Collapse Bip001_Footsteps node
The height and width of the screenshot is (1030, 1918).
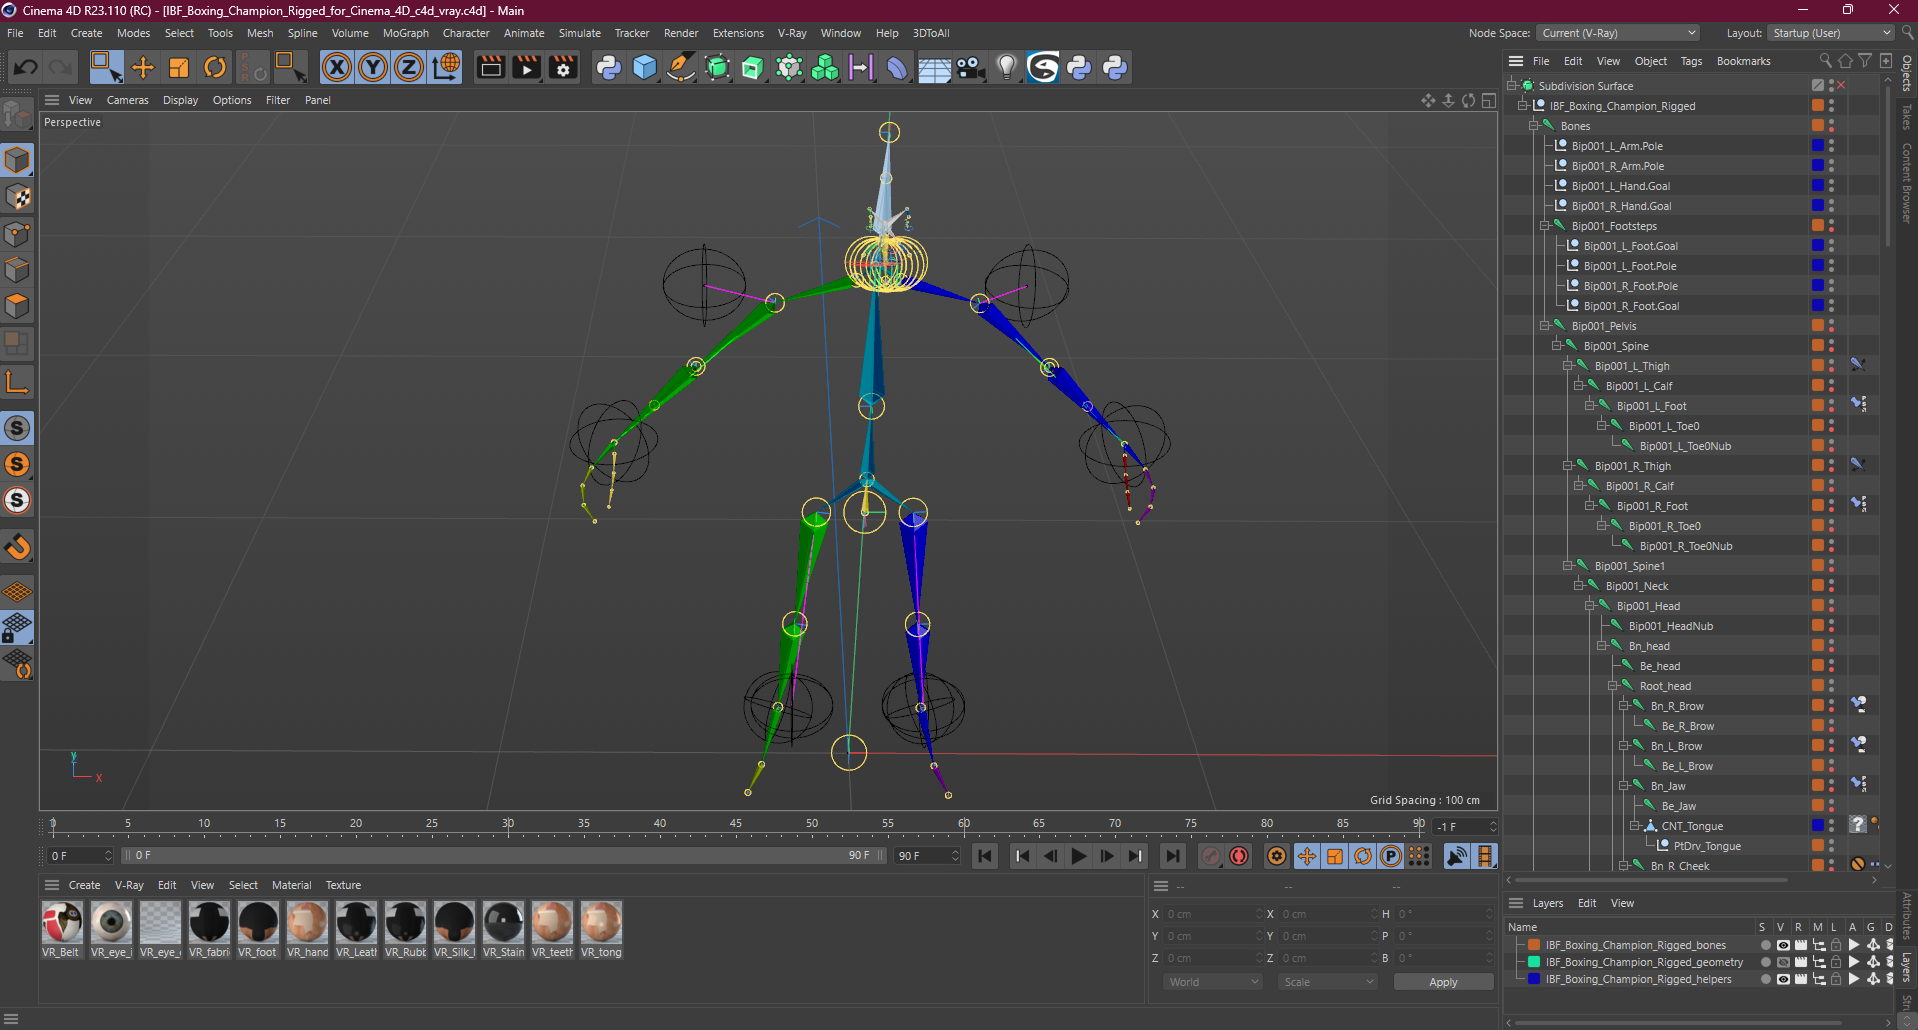(x=1545, y=226)
